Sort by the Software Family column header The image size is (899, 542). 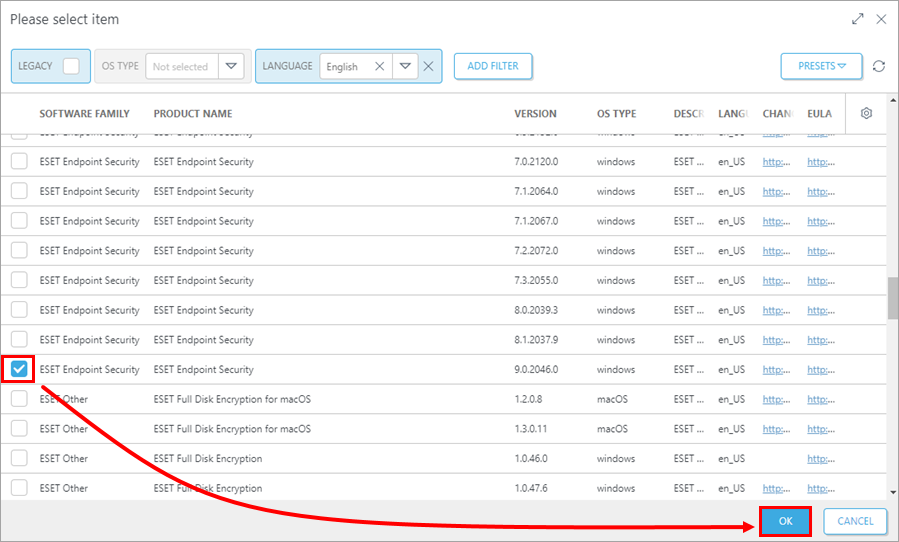(84, 114)
